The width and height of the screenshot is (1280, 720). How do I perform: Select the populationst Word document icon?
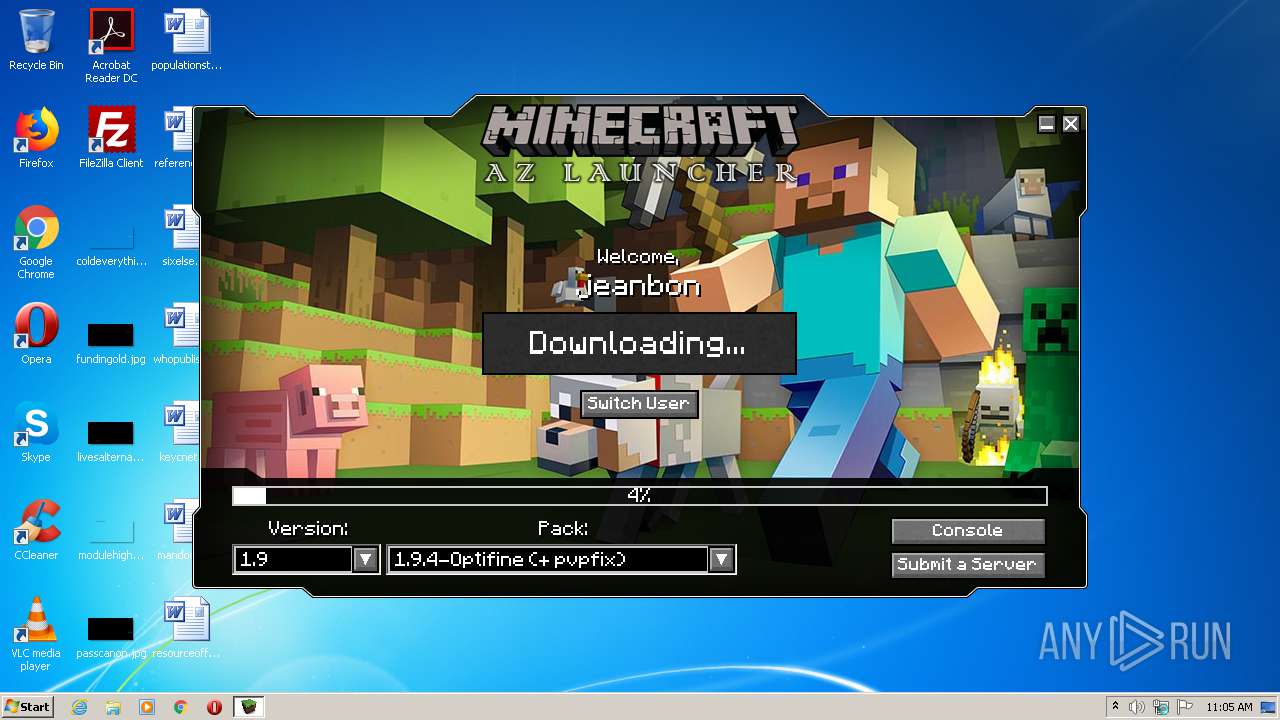pos(186,40)
